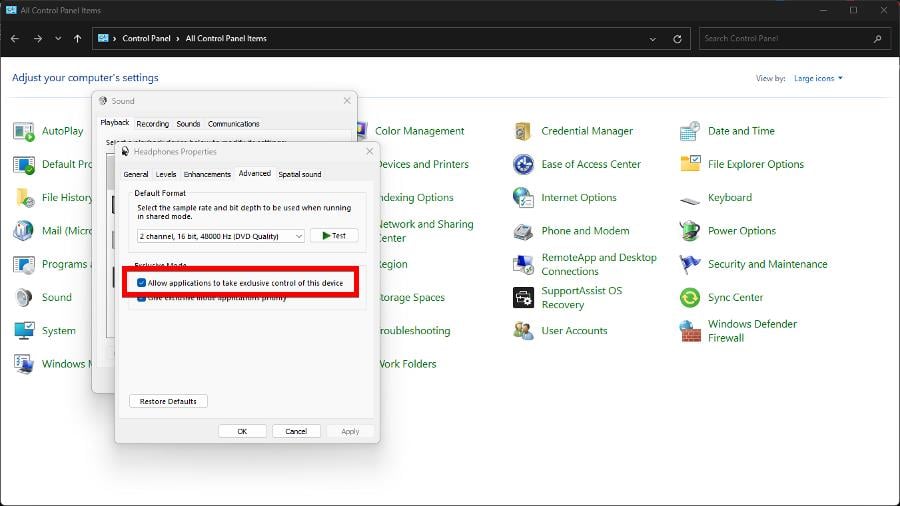Open the Color Management link
The height and width of the screenshot is (506, 900).
point(420,131)
